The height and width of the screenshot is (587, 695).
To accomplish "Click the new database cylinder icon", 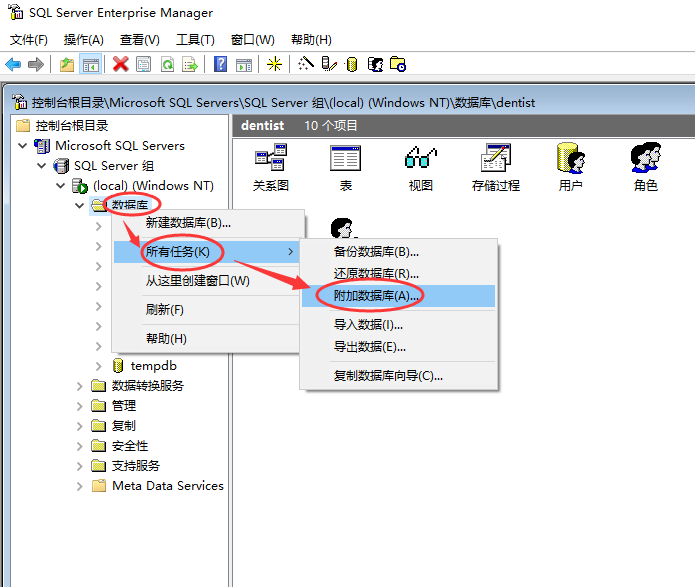I will click(352, 65).
